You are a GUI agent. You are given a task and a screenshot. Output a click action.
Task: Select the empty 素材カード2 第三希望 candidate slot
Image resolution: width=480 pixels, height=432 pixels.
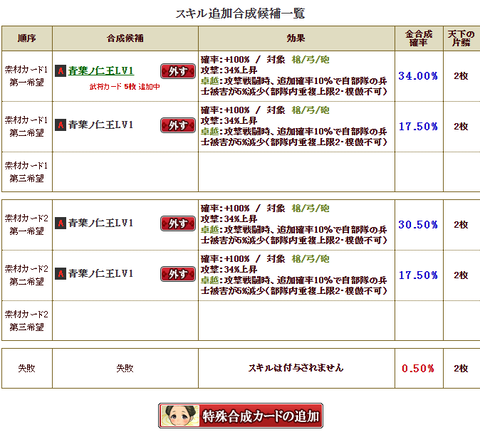[125, 321]
